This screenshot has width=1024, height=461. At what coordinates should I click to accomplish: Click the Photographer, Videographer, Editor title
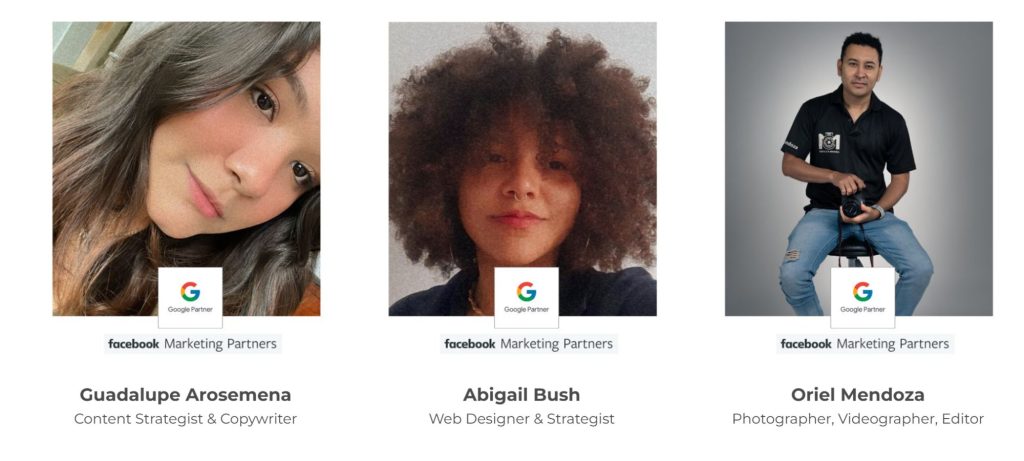[x=857, y=419]
